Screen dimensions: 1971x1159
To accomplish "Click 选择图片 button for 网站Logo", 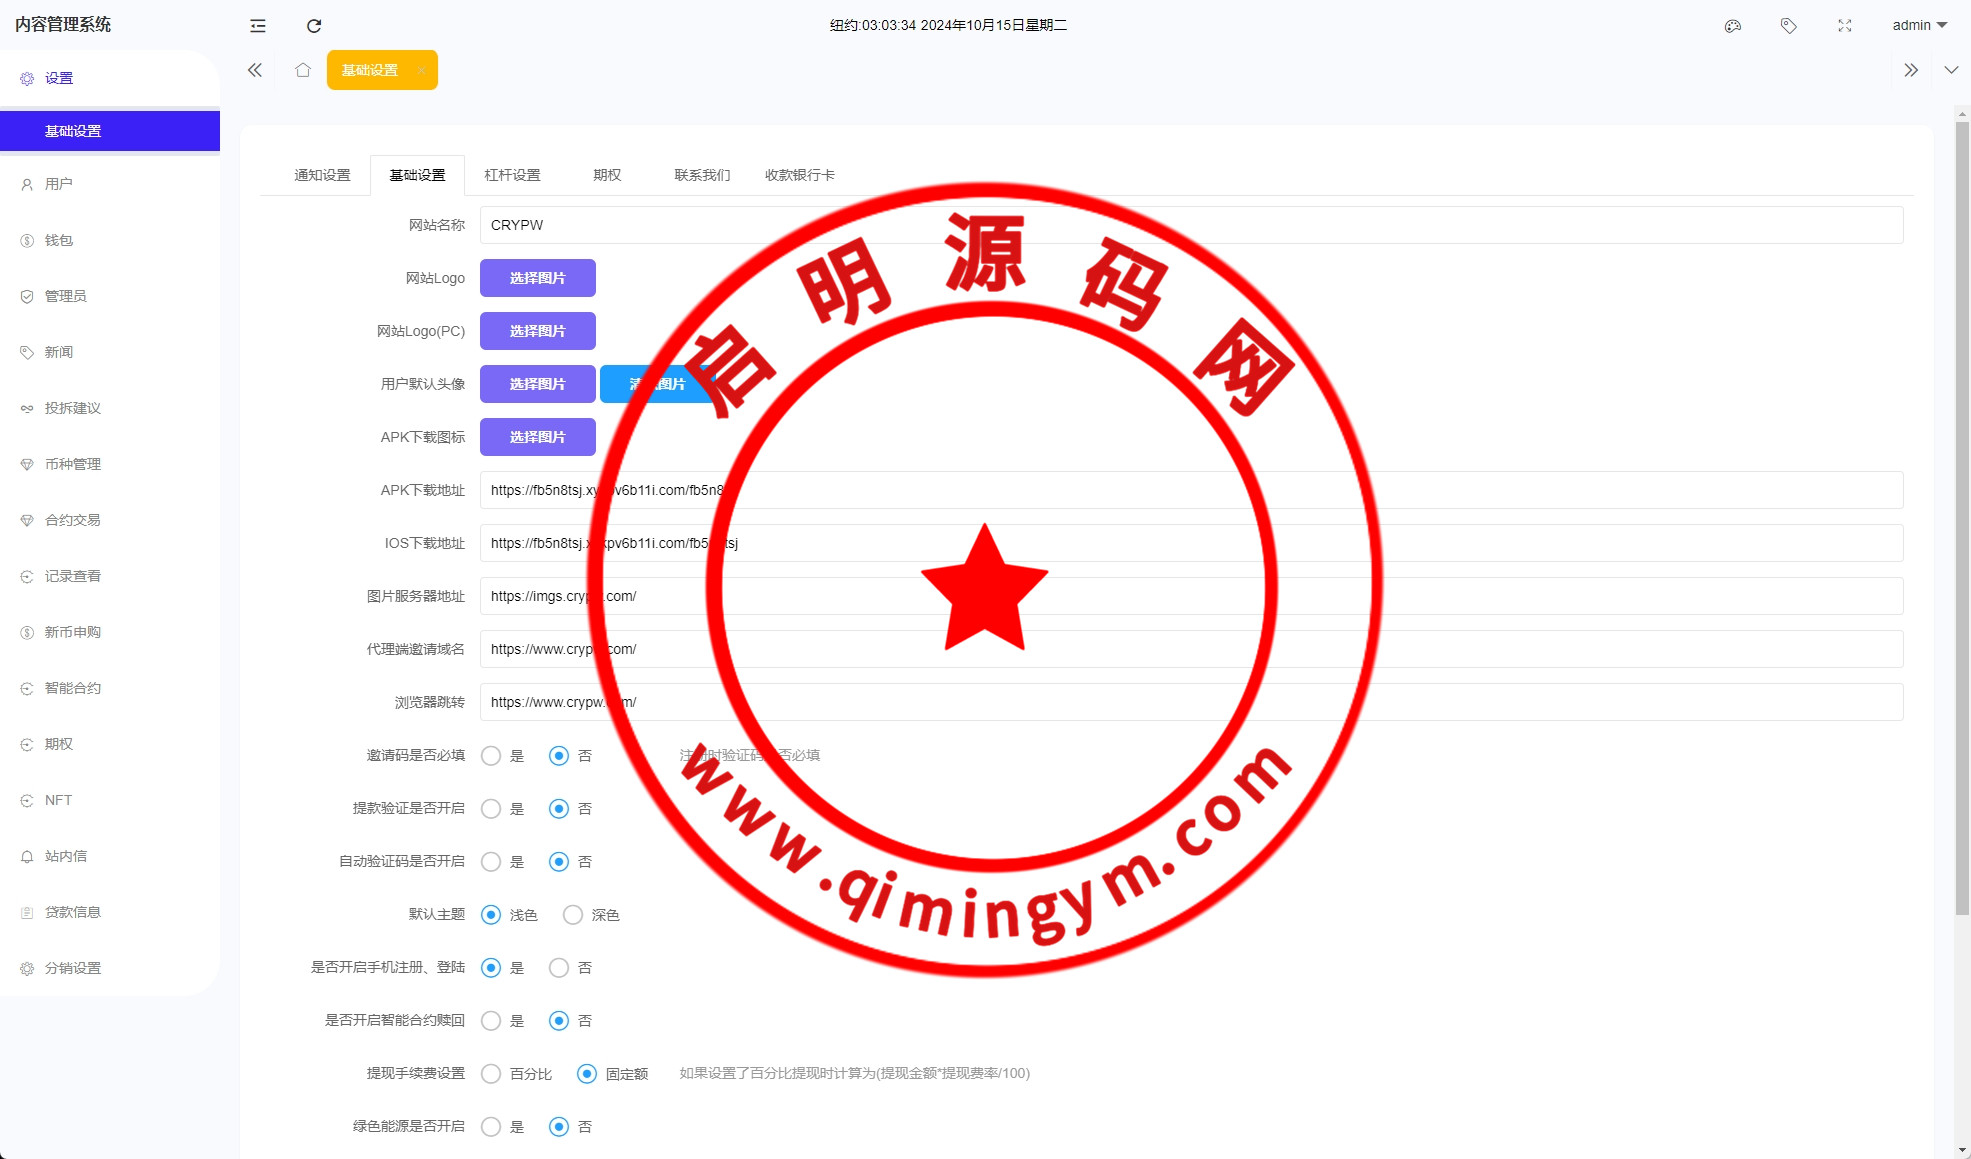I will [538, 278].
